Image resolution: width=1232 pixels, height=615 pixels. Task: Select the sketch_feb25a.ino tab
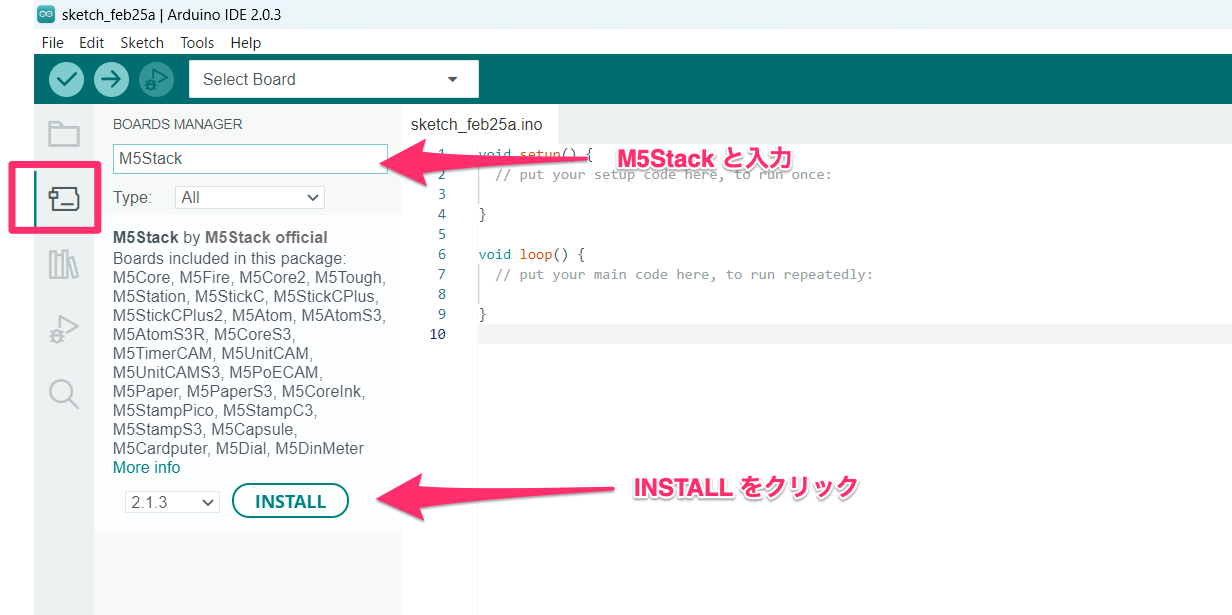pos(477,124)
